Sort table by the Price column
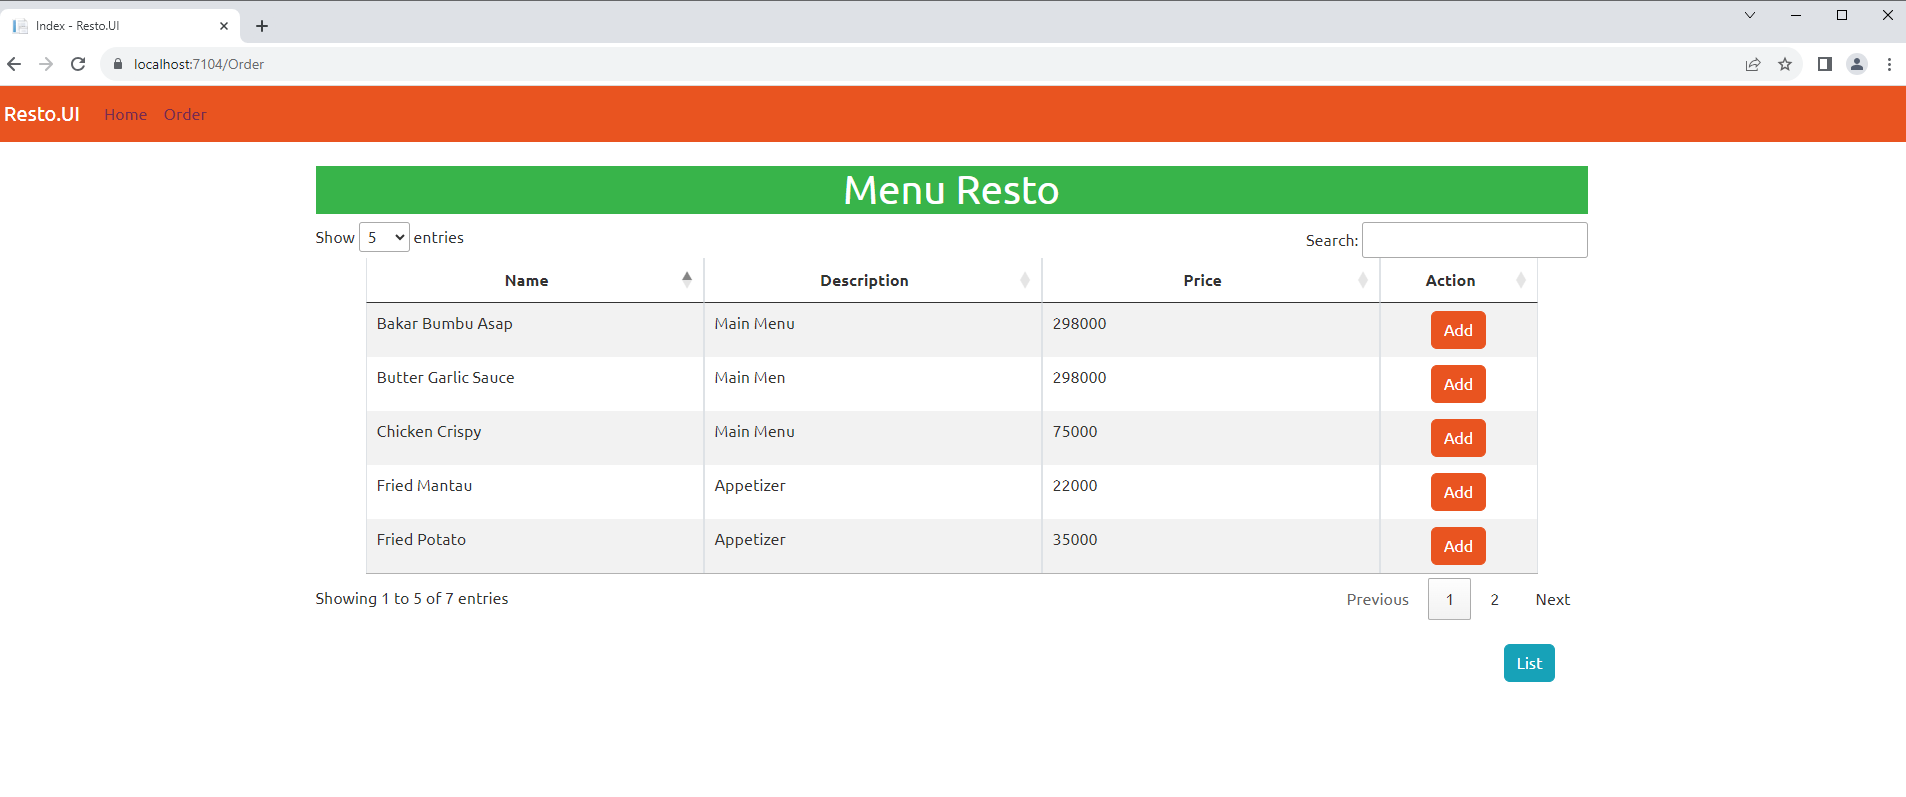 [1211, 280]
